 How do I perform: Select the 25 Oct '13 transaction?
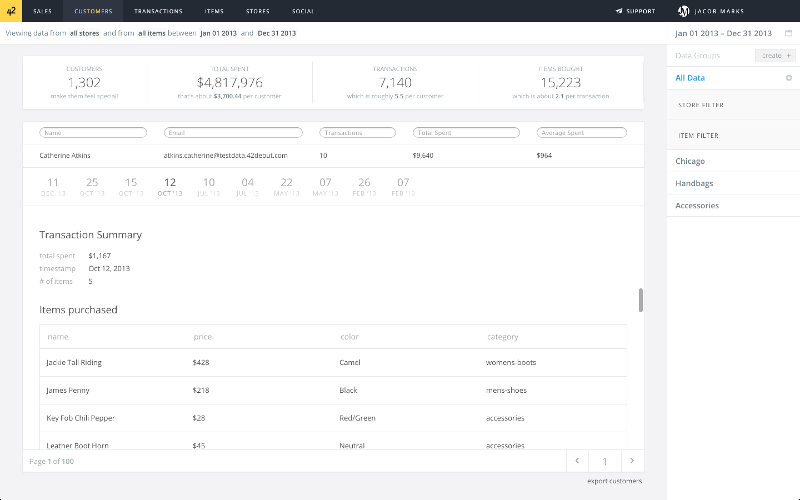(x=92, y=187)
